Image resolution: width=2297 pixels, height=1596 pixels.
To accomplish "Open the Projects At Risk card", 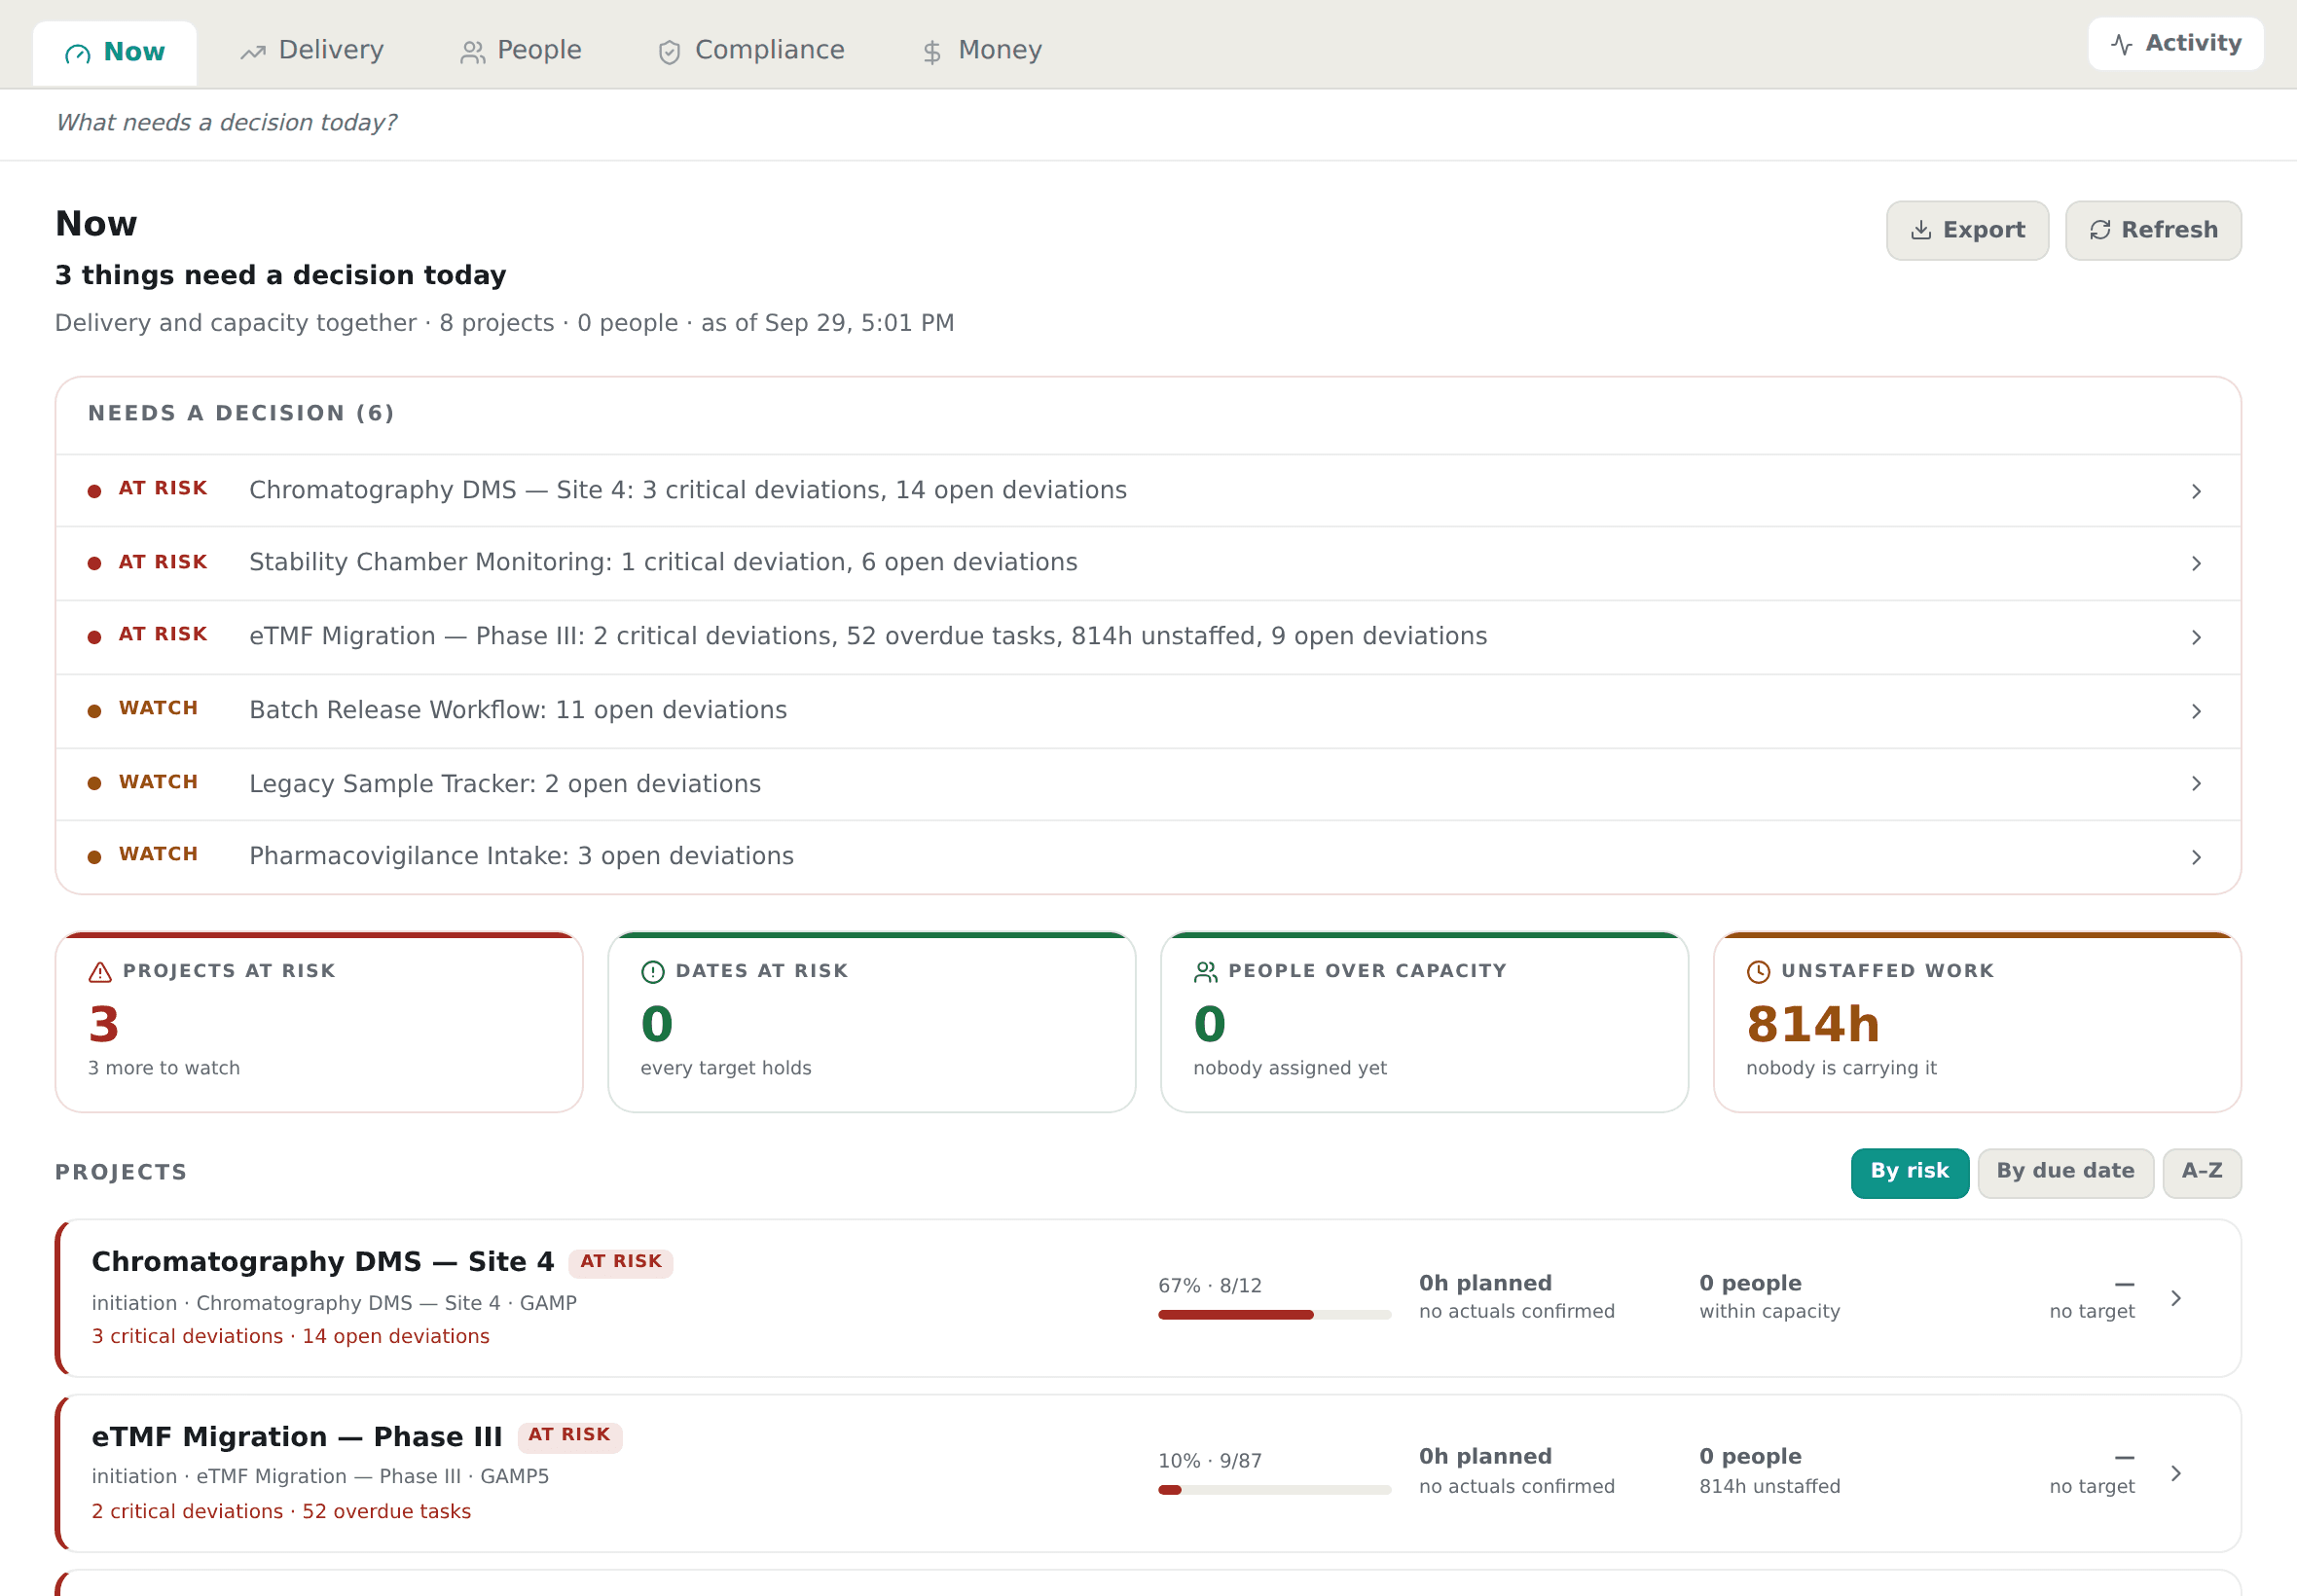I will 319,1022.
